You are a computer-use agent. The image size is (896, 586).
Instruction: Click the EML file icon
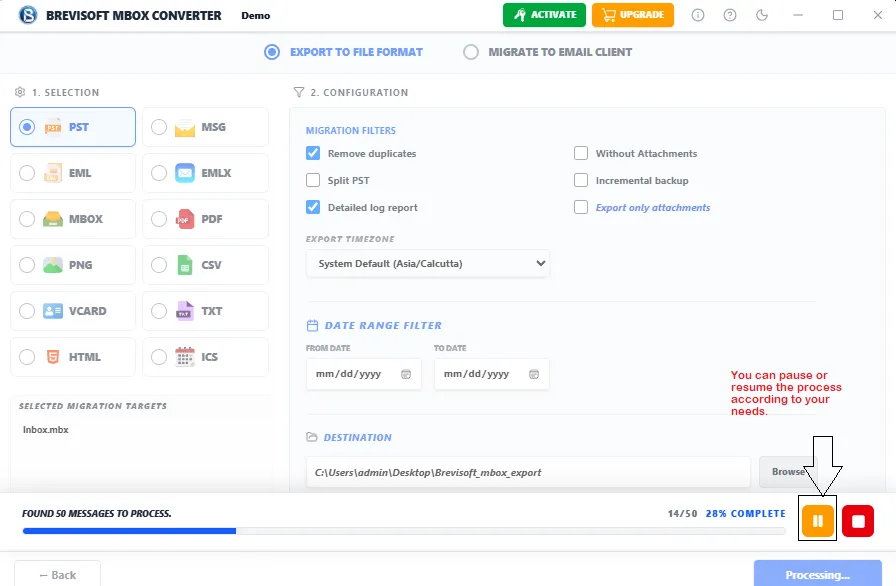[x=53, y=173]
